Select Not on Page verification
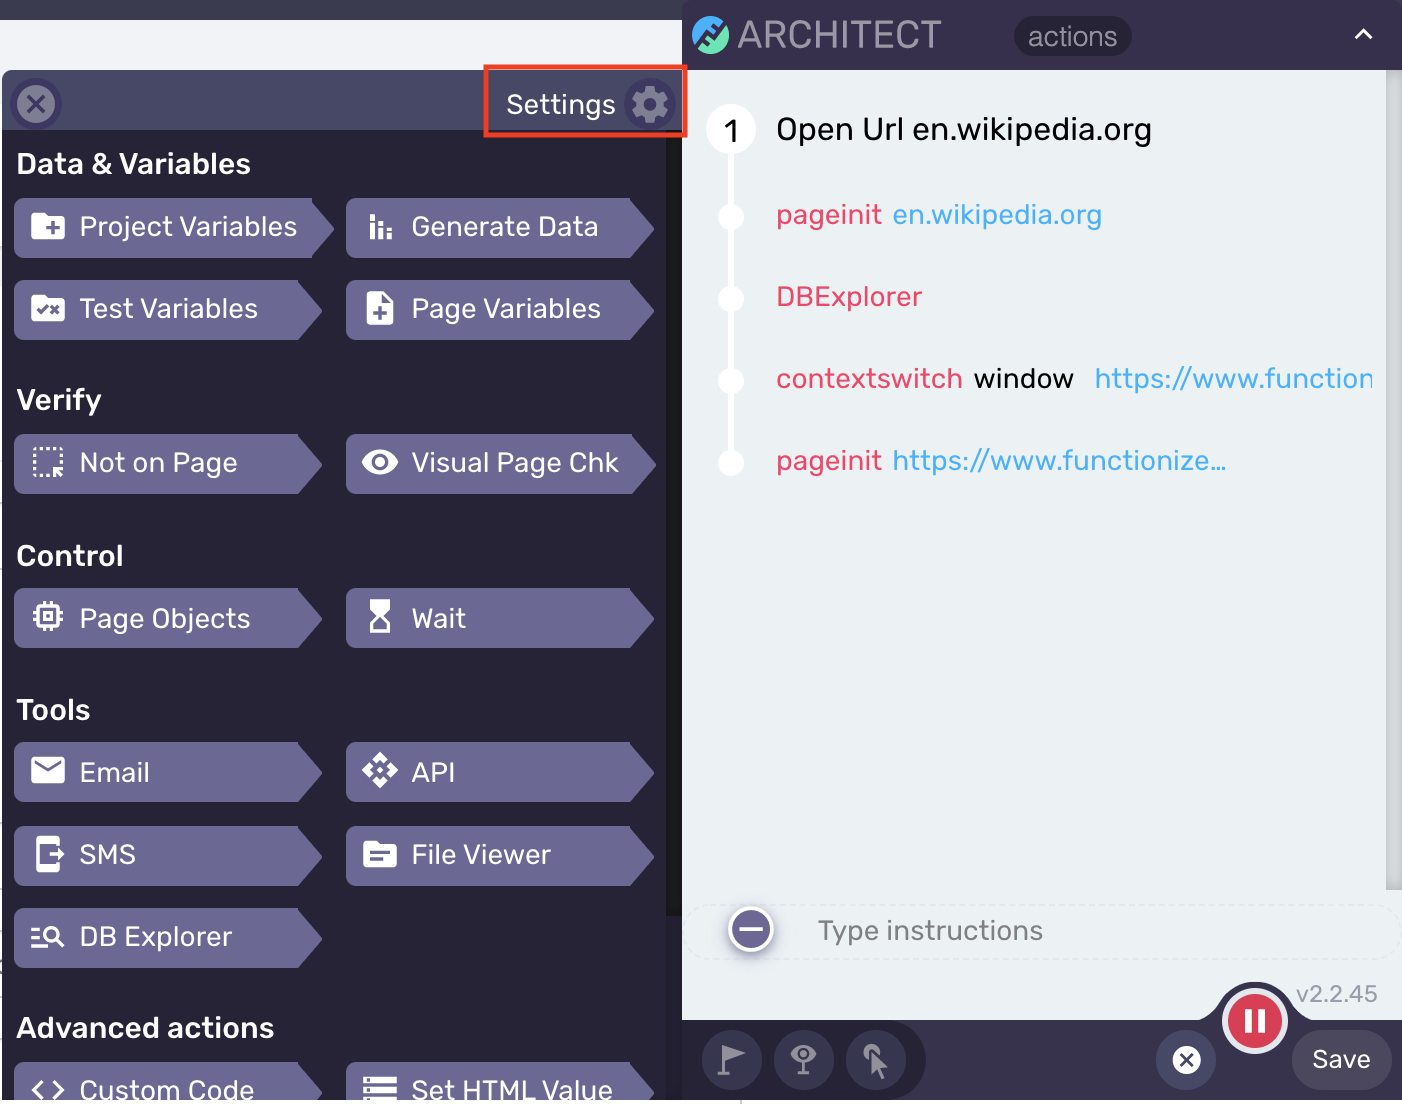 click(167, 463)
